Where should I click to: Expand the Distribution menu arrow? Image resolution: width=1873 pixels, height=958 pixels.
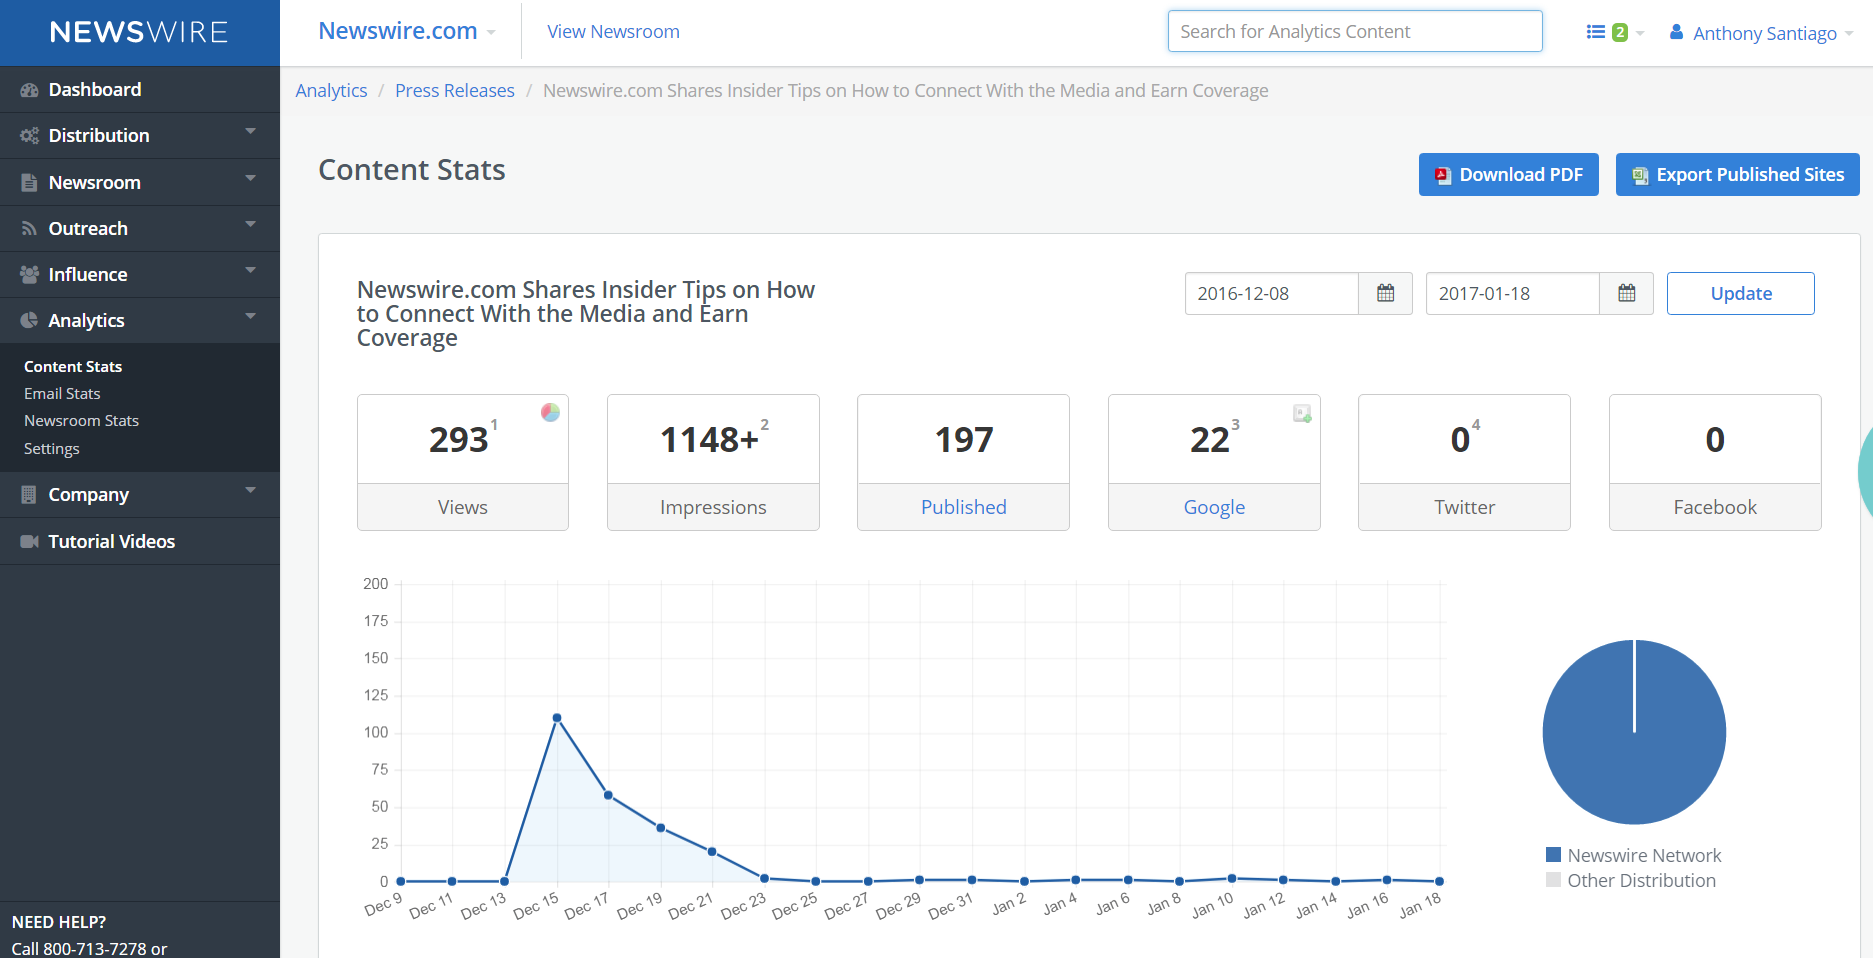(250, 132)
